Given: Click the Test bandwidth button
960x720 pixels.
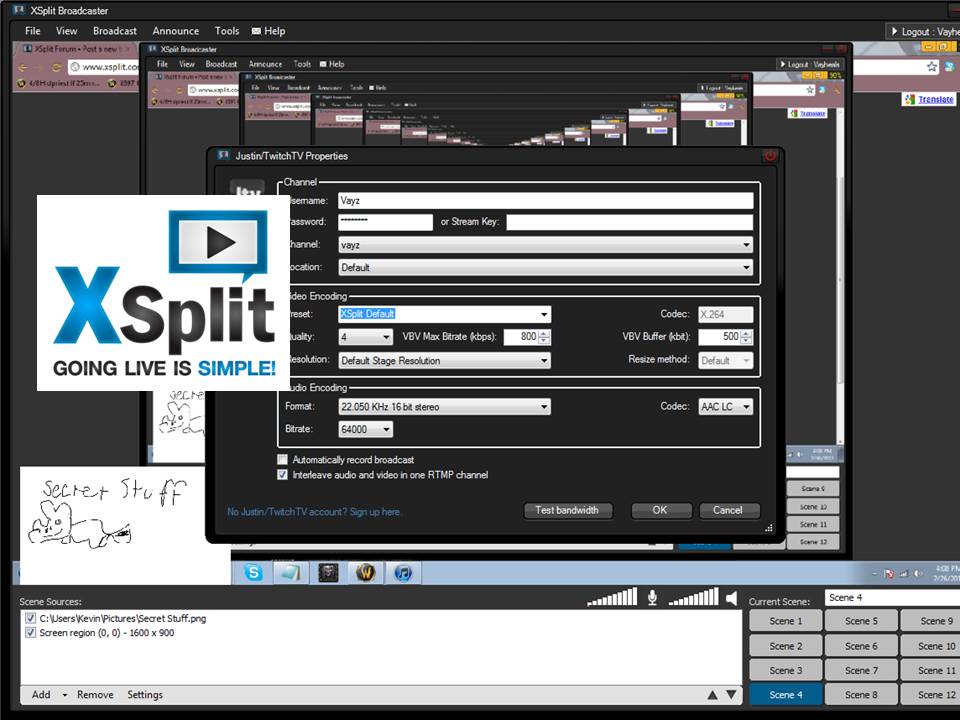Looking at the screenshot, I should point(568,510).
